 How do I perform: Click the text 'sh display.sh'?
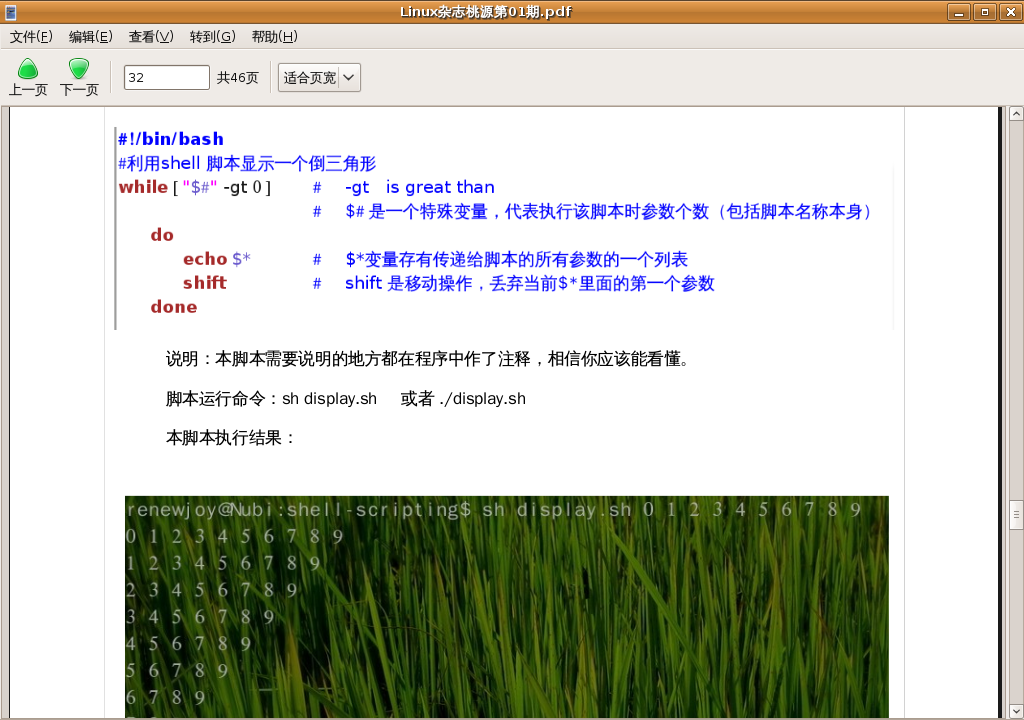click(329, 399)
